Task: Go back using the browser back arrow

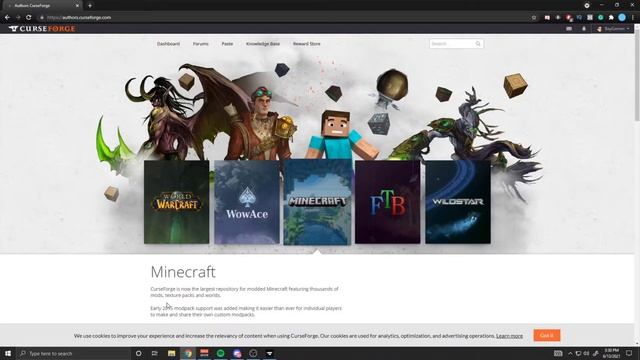Action: (7, 18)
